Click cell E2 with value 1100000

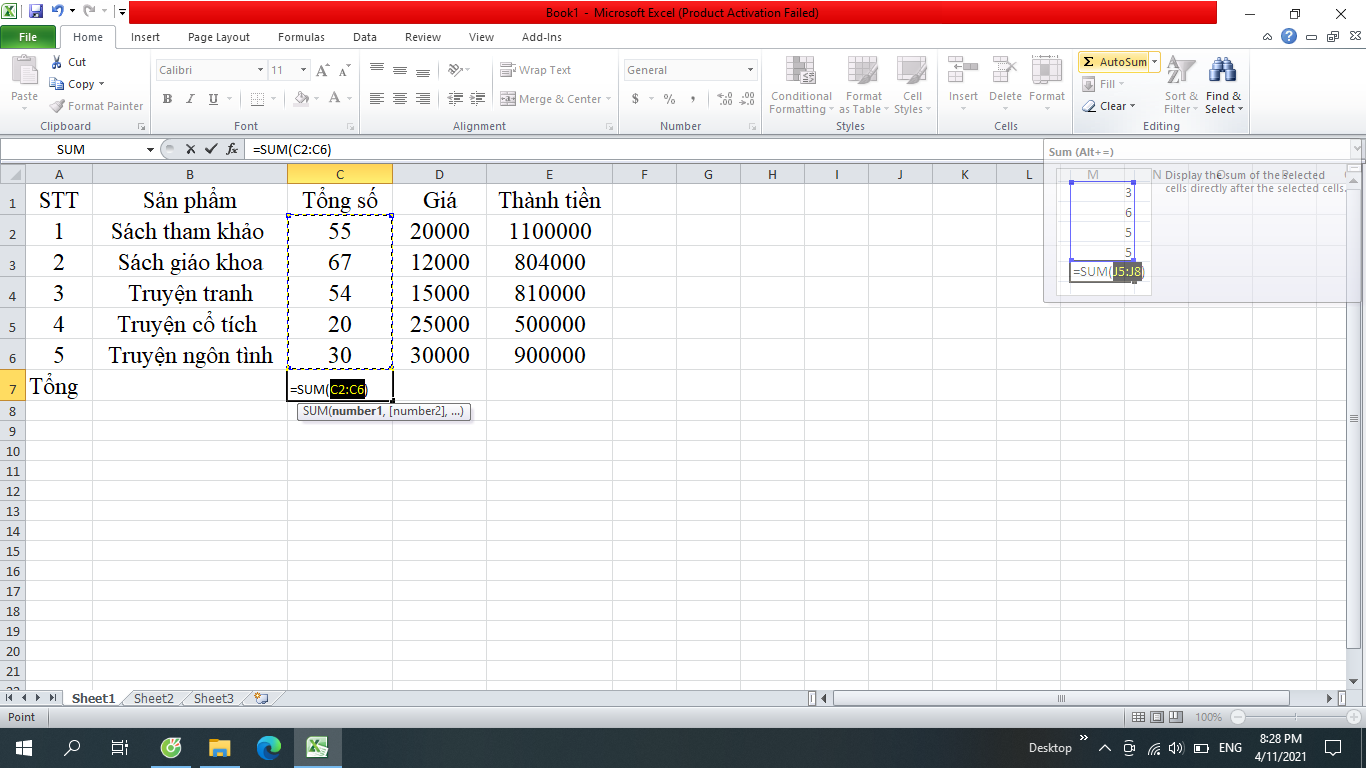550,231
